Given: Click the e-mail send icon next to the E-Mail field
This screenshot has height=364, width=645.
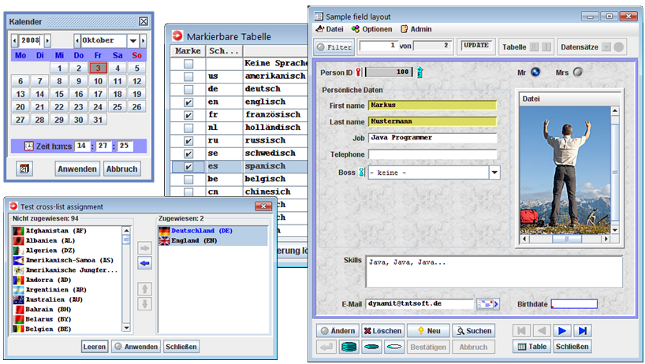Looking at the screenshot, I should pos(487,304).
